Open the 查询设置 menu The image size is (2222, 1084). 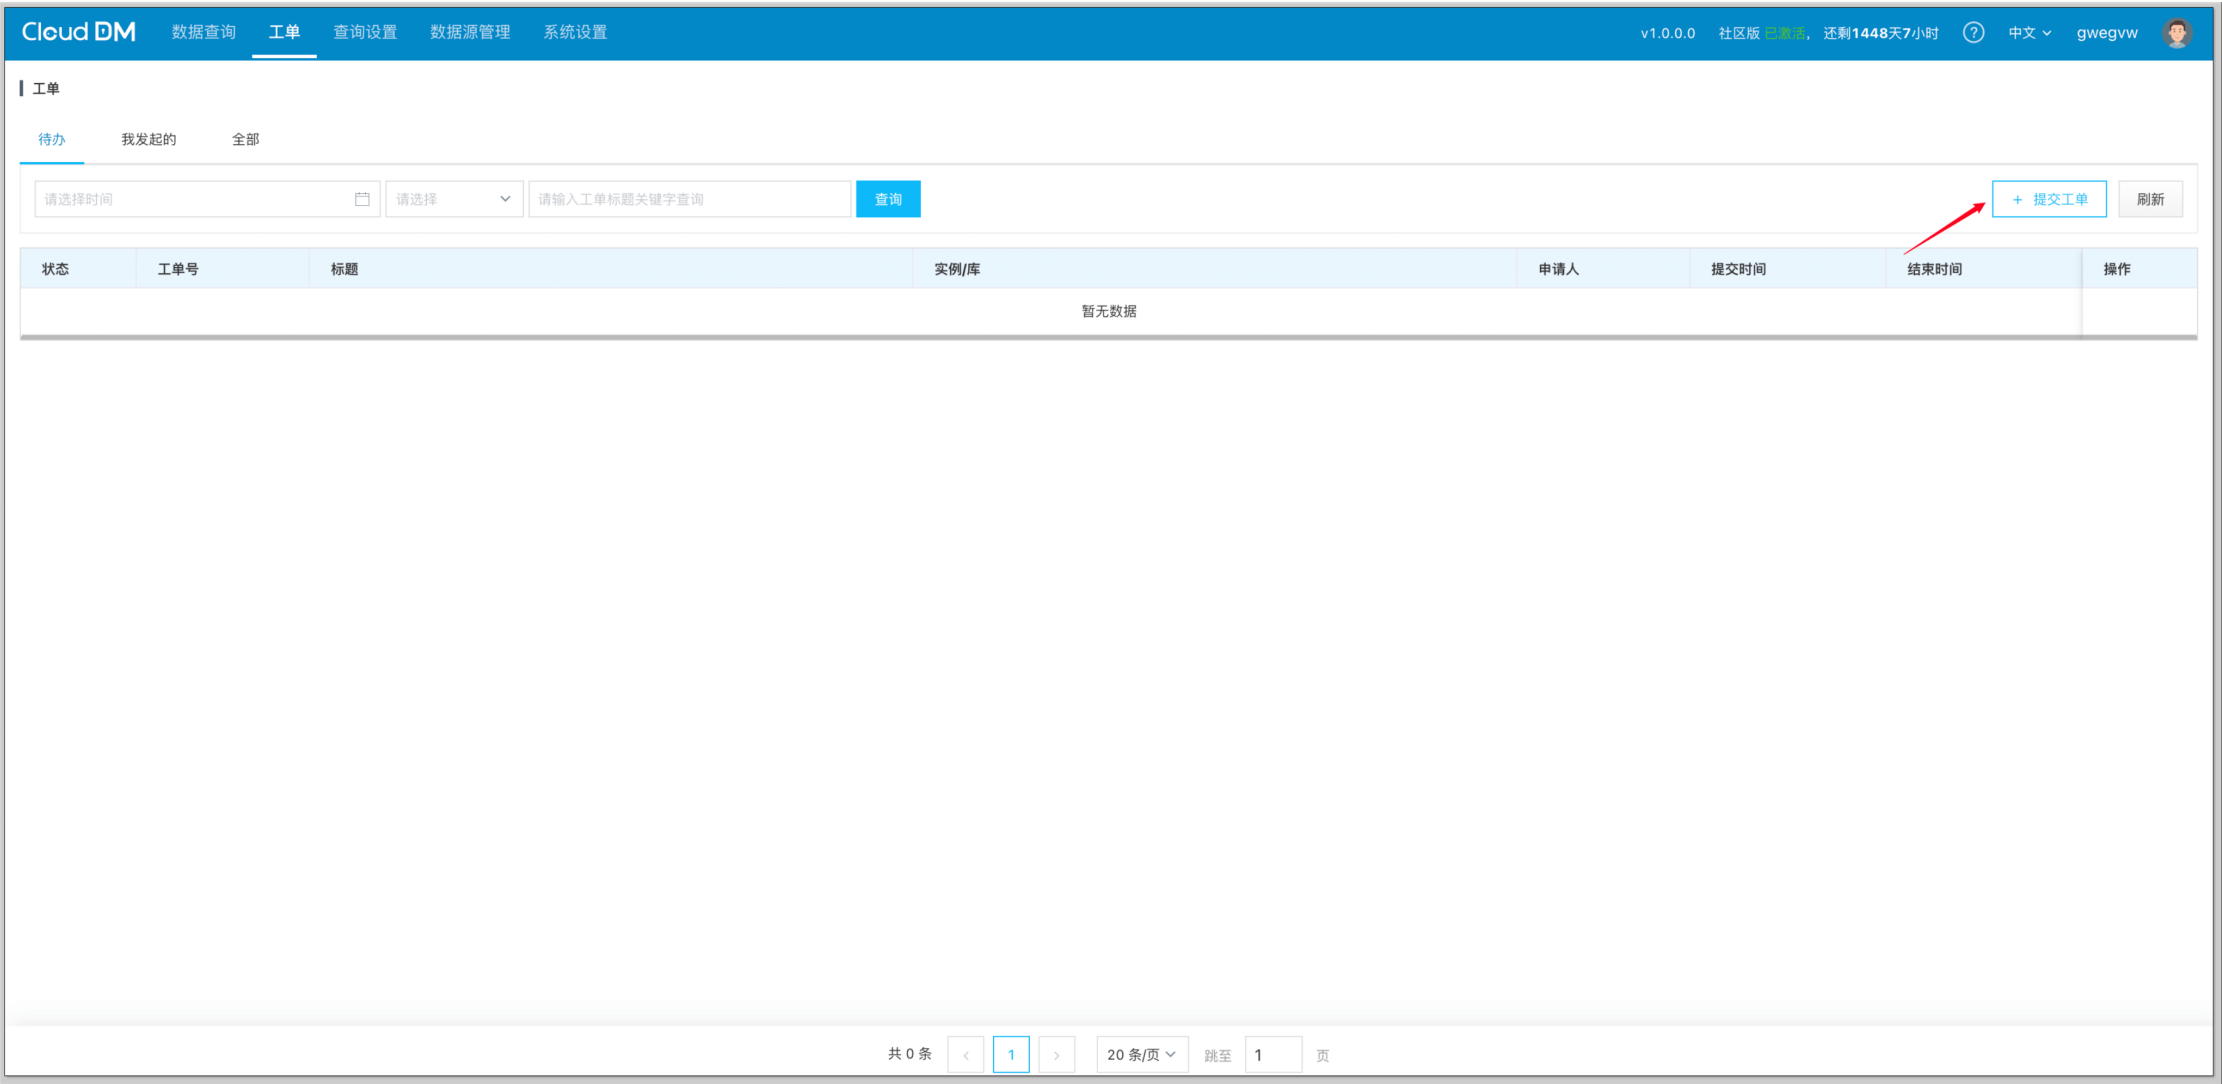click(365, 32)
